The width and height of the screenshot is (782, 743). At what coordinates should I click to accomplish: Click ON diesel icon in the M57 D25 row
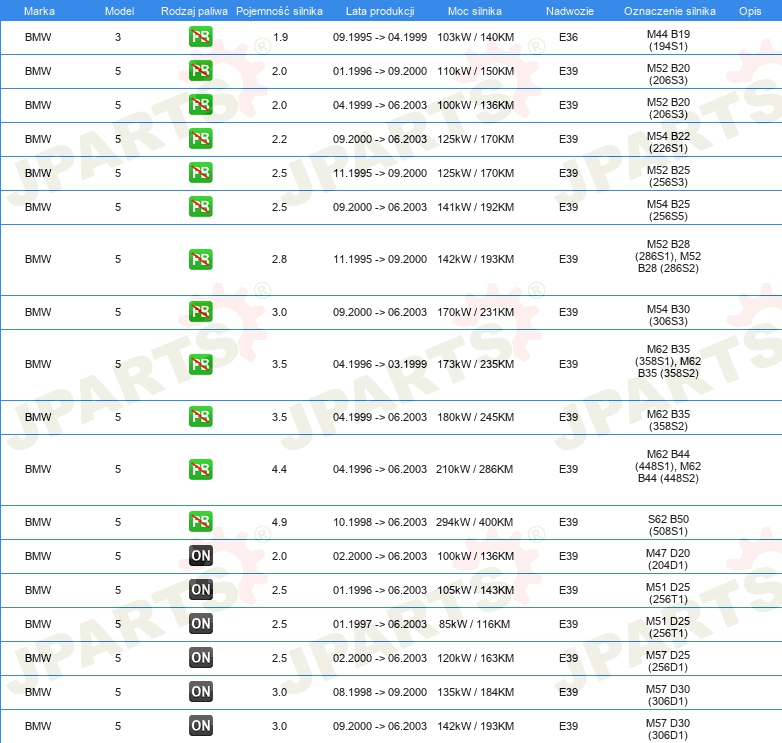click(x=201, y=658)
